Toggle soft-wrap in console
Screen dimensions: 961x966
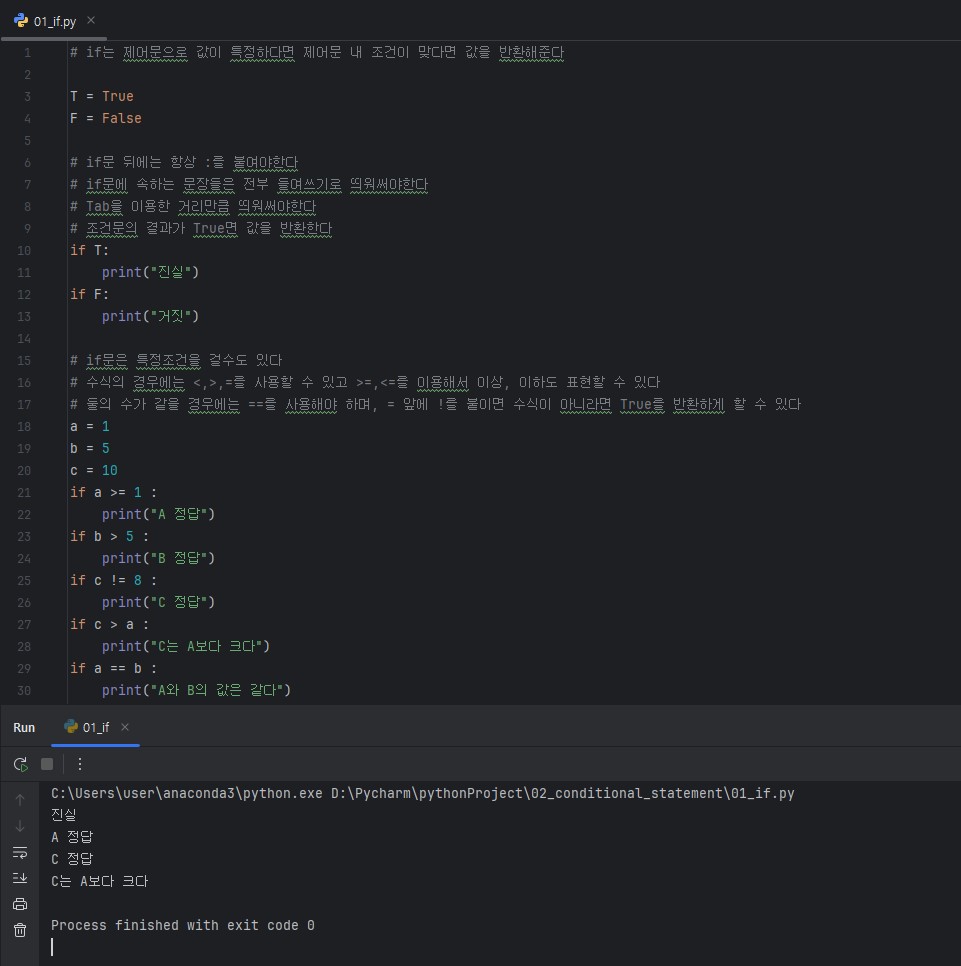pyautogui.click(x=20, y=853)
